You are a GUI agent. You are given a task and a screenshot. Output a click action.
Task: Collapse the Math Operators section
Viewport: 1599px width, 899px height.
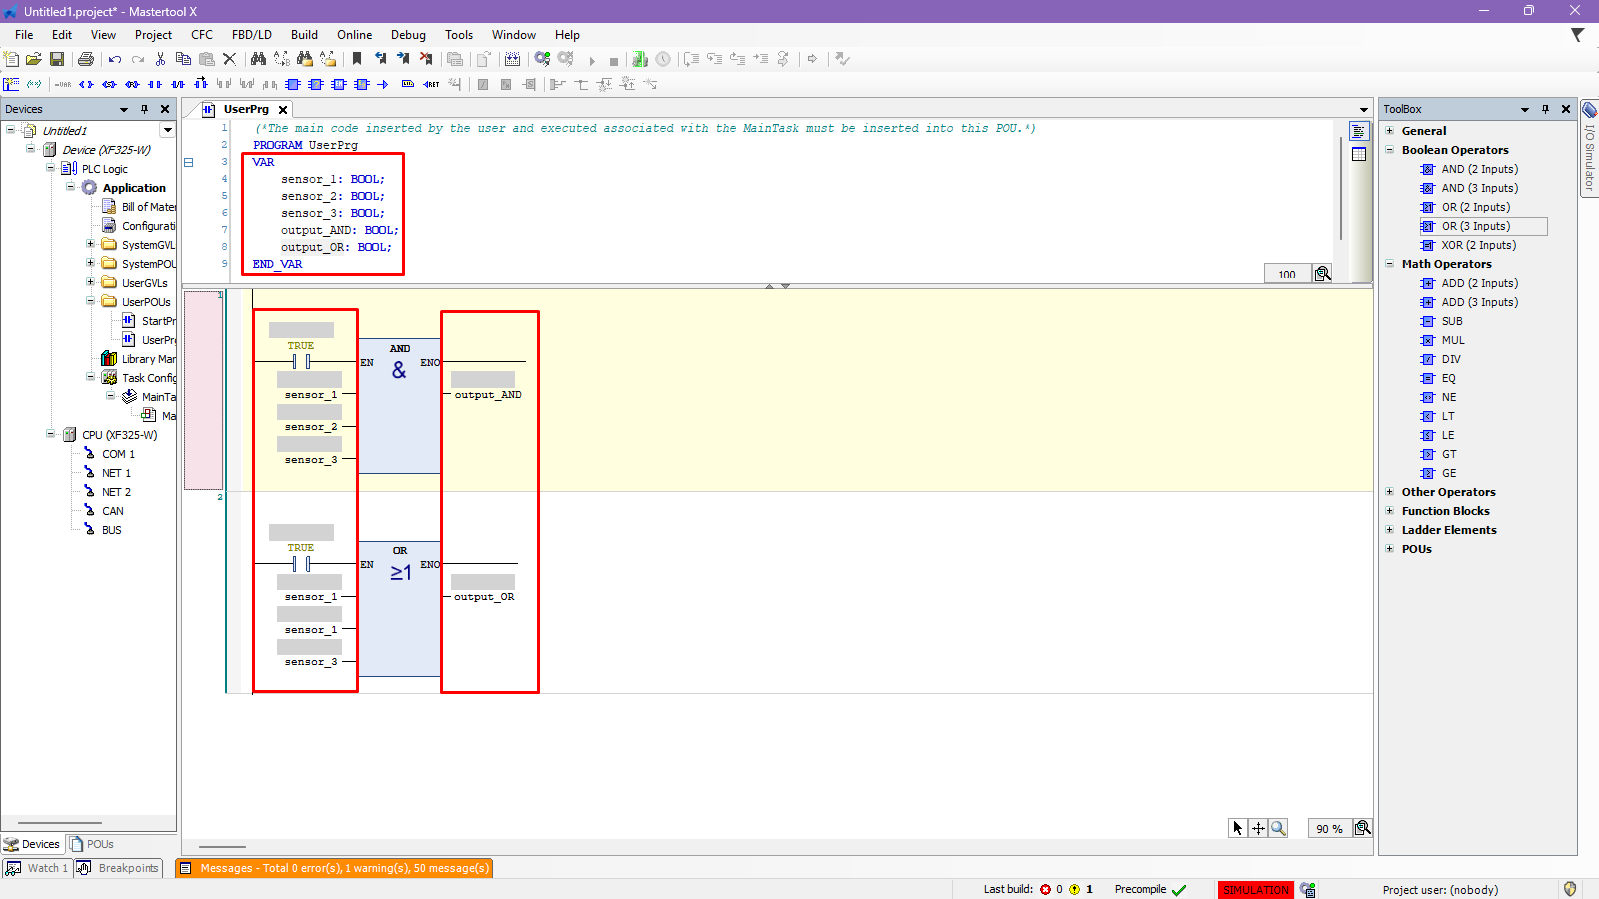1390,264
